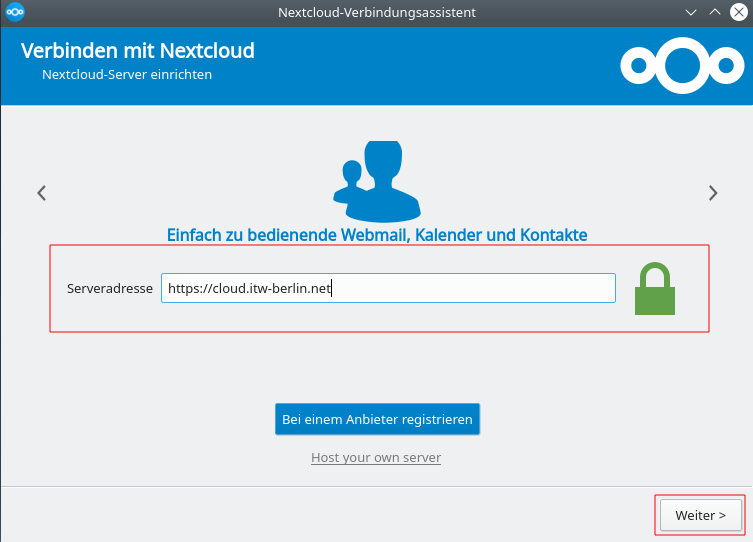Click the Nextcloud-Server einrichten subtitle
Screen dimensions: 753x542
point(127,74)
